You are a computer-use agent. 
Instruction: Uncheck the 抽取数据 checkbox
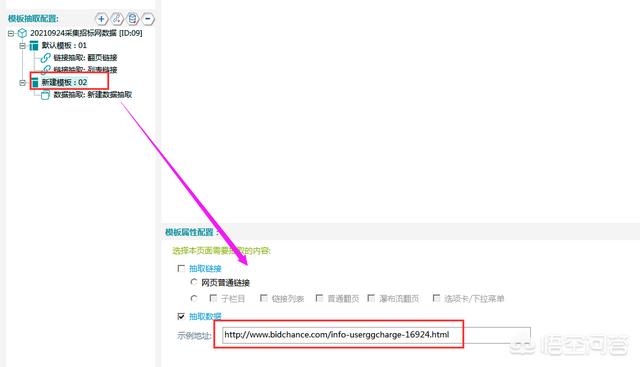coord(181,316)
